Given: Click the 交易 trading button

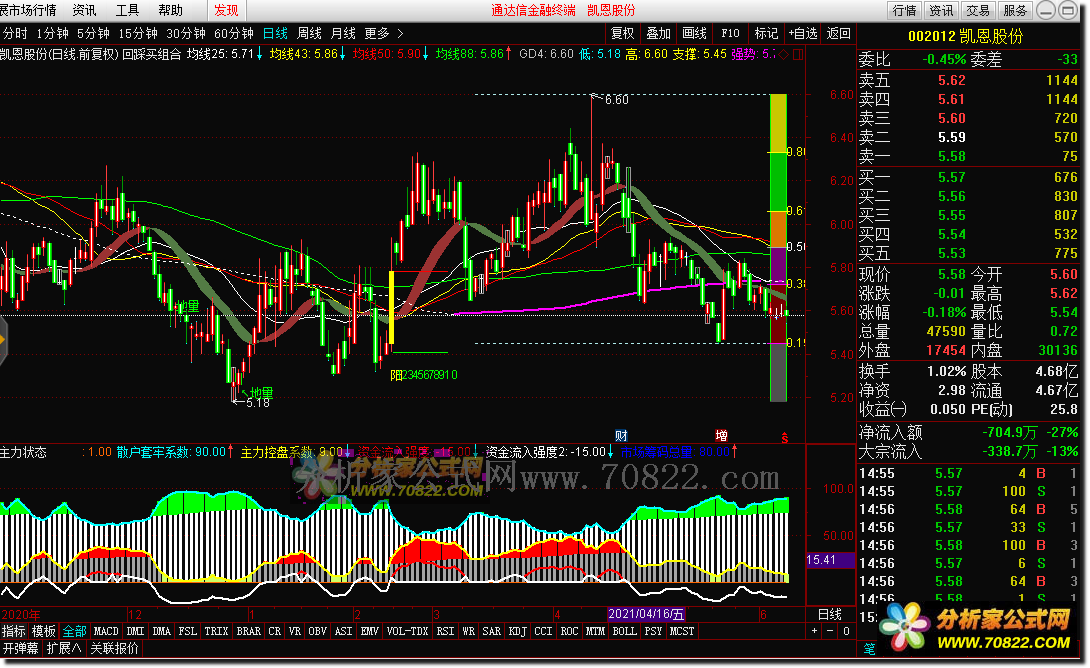Looking at the screenshot, I should coord(978,10).
